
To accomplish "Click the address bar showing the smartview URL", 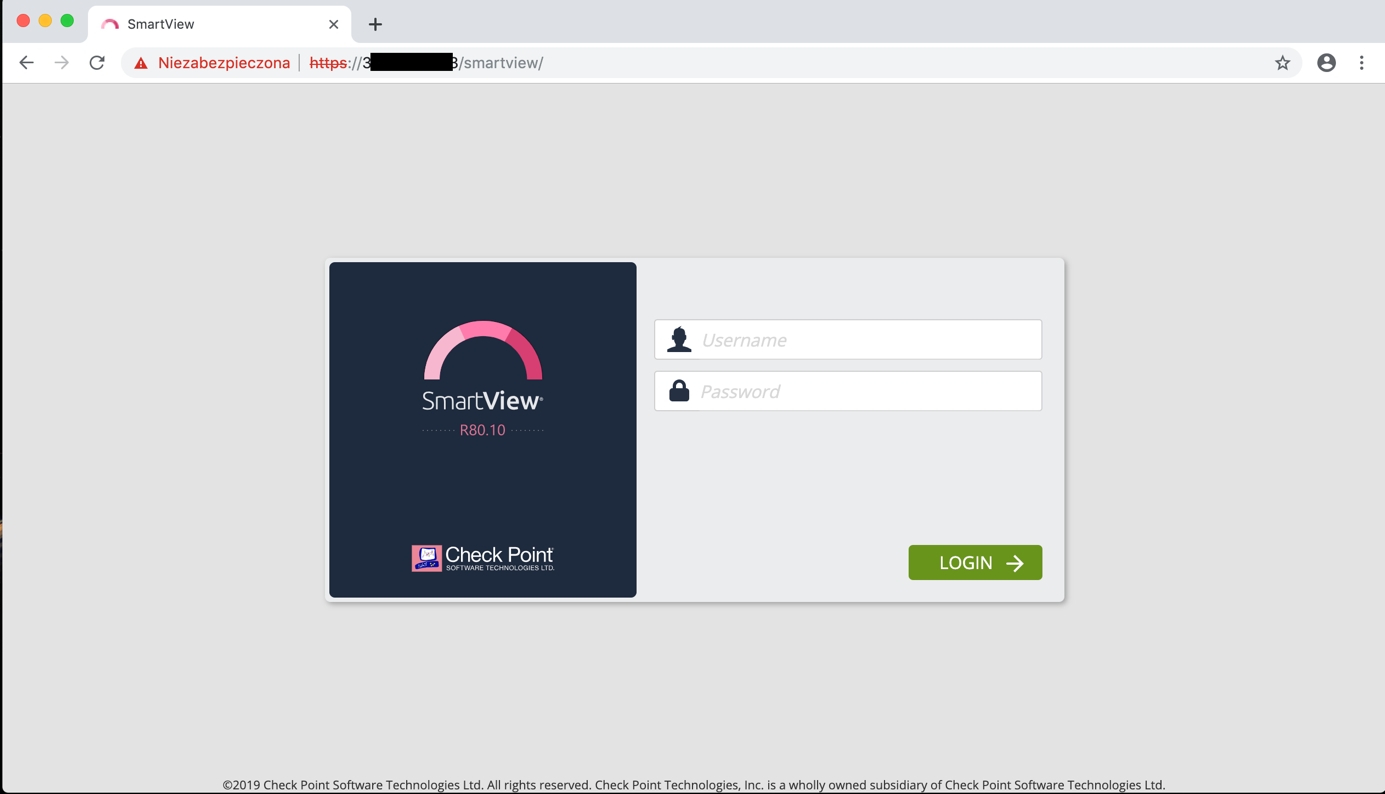I will pos(800,63).
